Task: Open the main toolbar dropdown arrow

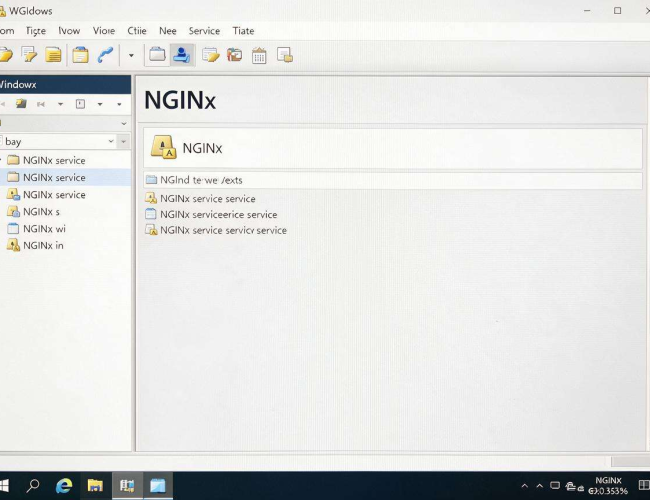Action: (131, 55)
